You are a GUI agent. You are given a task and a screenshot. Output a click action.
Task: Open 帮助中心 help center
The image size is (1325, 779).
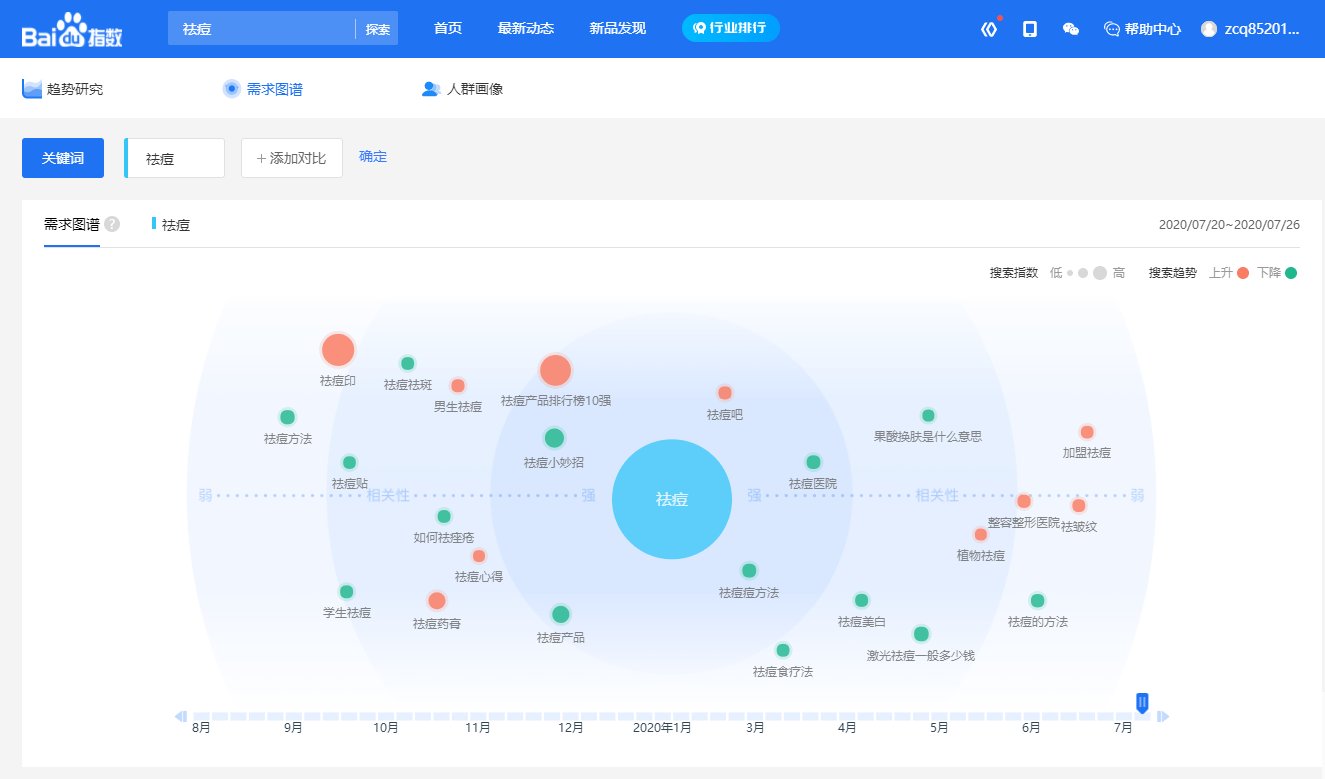coord(1142,29)
